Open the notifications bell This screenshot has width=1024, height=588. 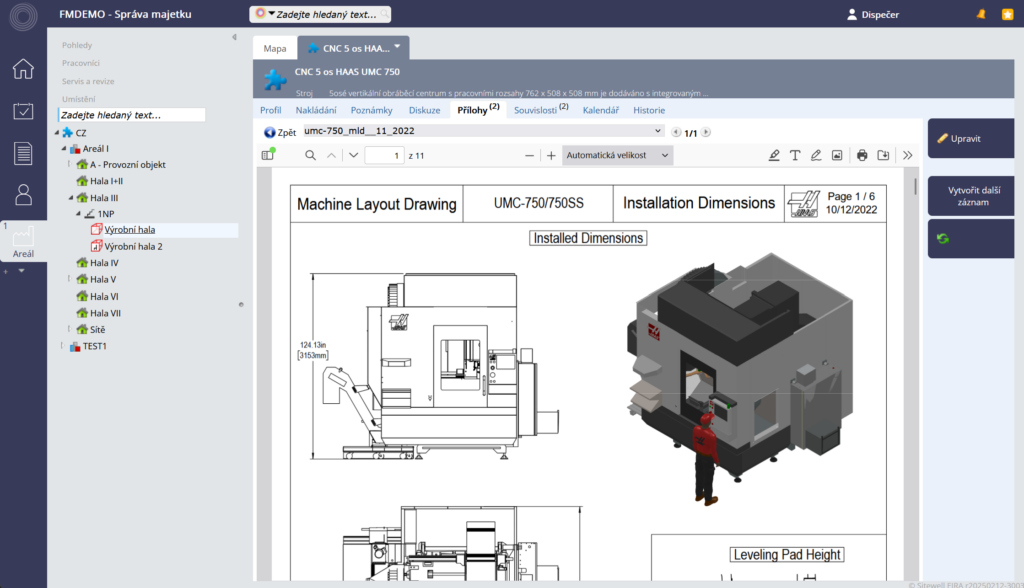point(981,14)
